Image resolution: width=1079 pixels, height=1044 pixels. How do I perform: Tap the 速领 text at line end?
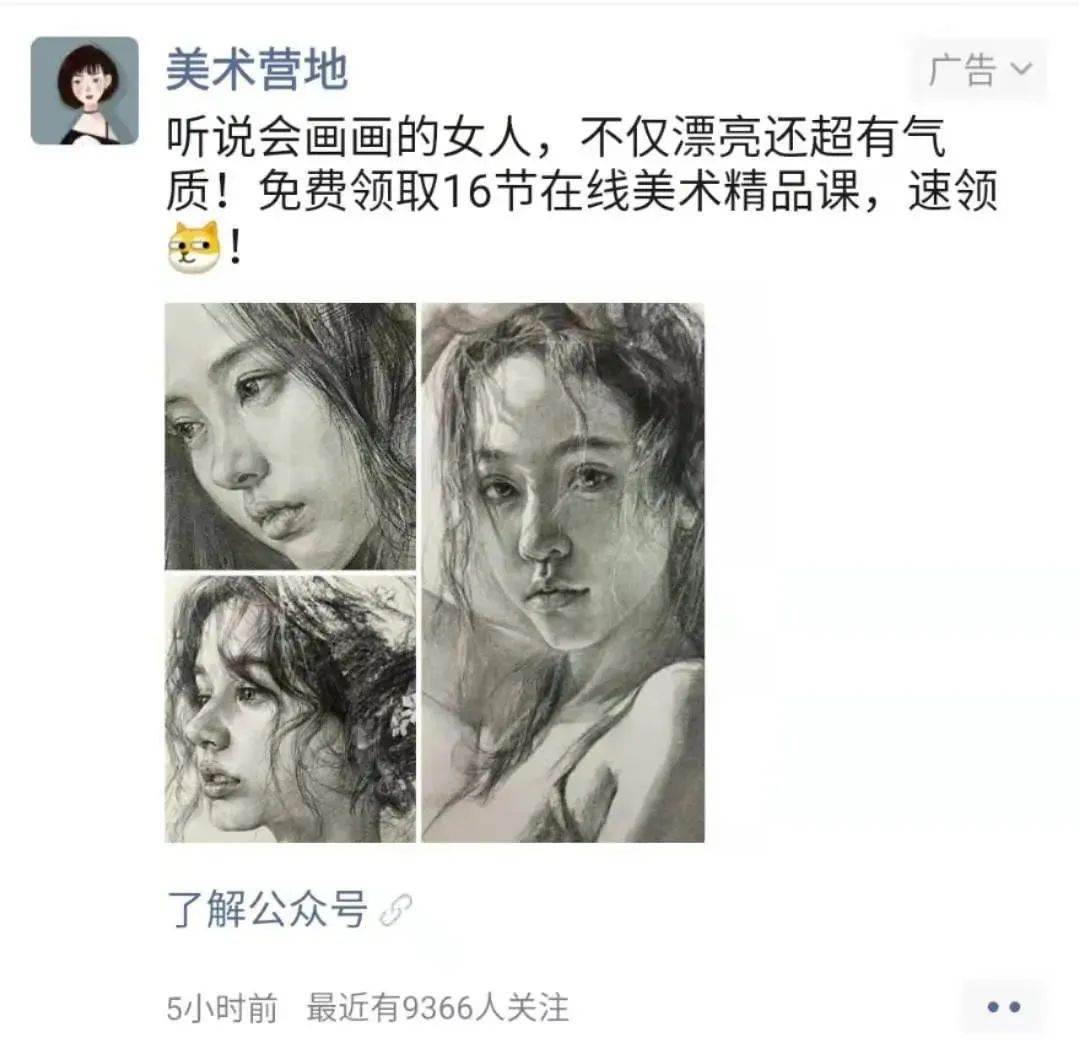point(952,191)
